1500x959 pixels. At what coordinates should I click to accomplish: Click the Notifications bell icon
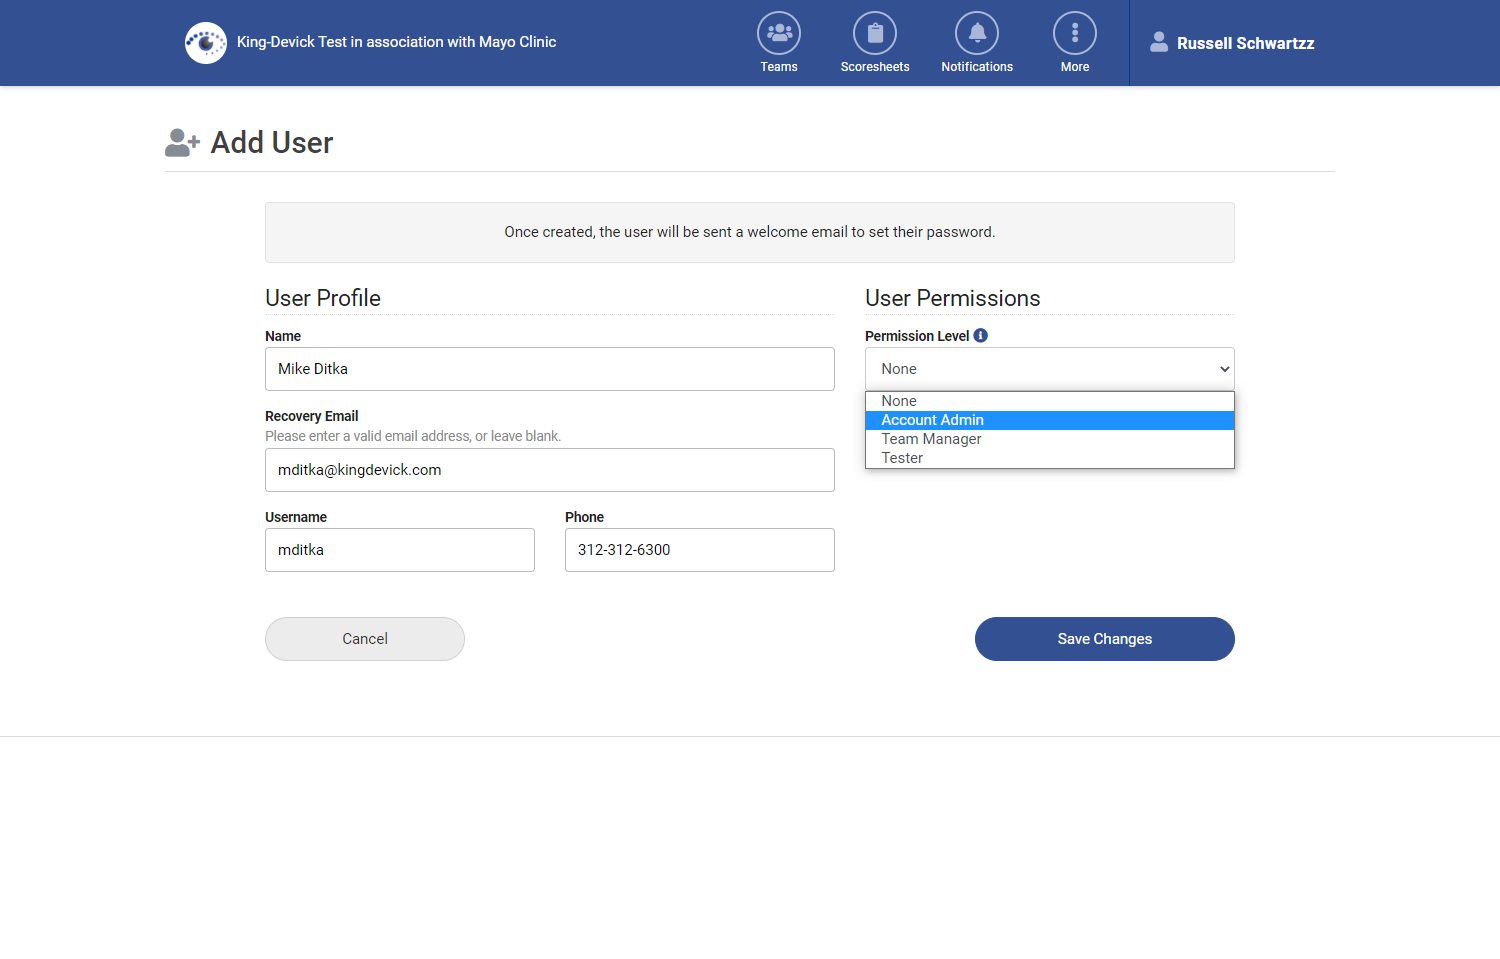[976, 33]
